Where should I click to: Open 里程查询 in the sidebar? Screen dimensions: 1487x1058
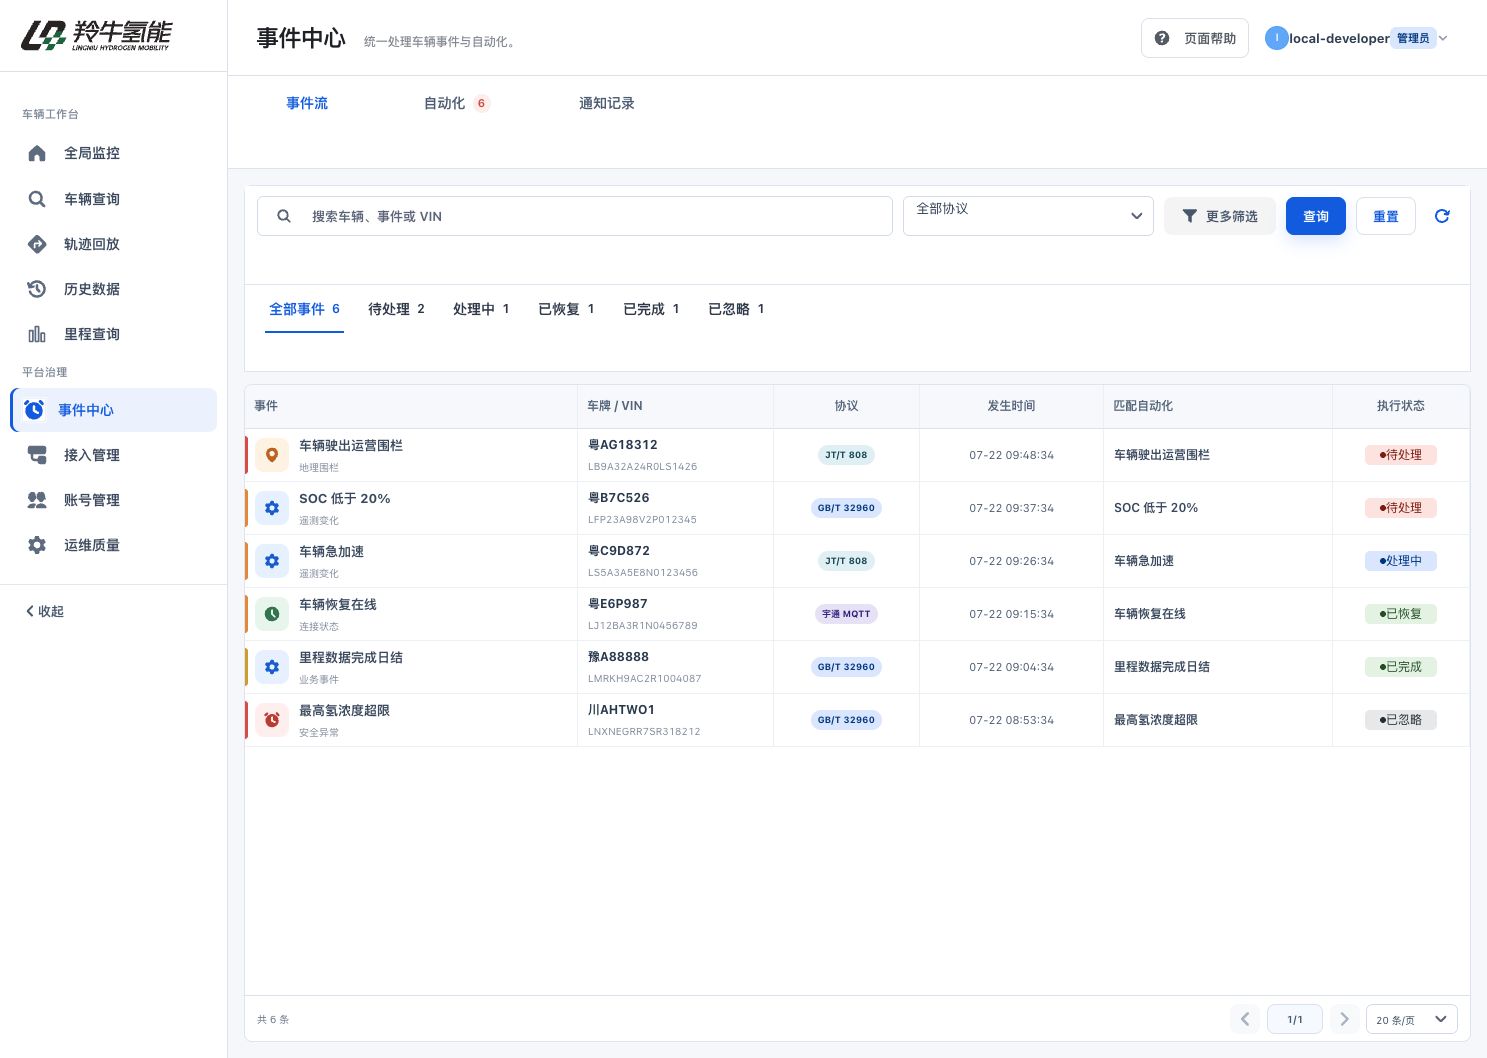tap(113, 334)
